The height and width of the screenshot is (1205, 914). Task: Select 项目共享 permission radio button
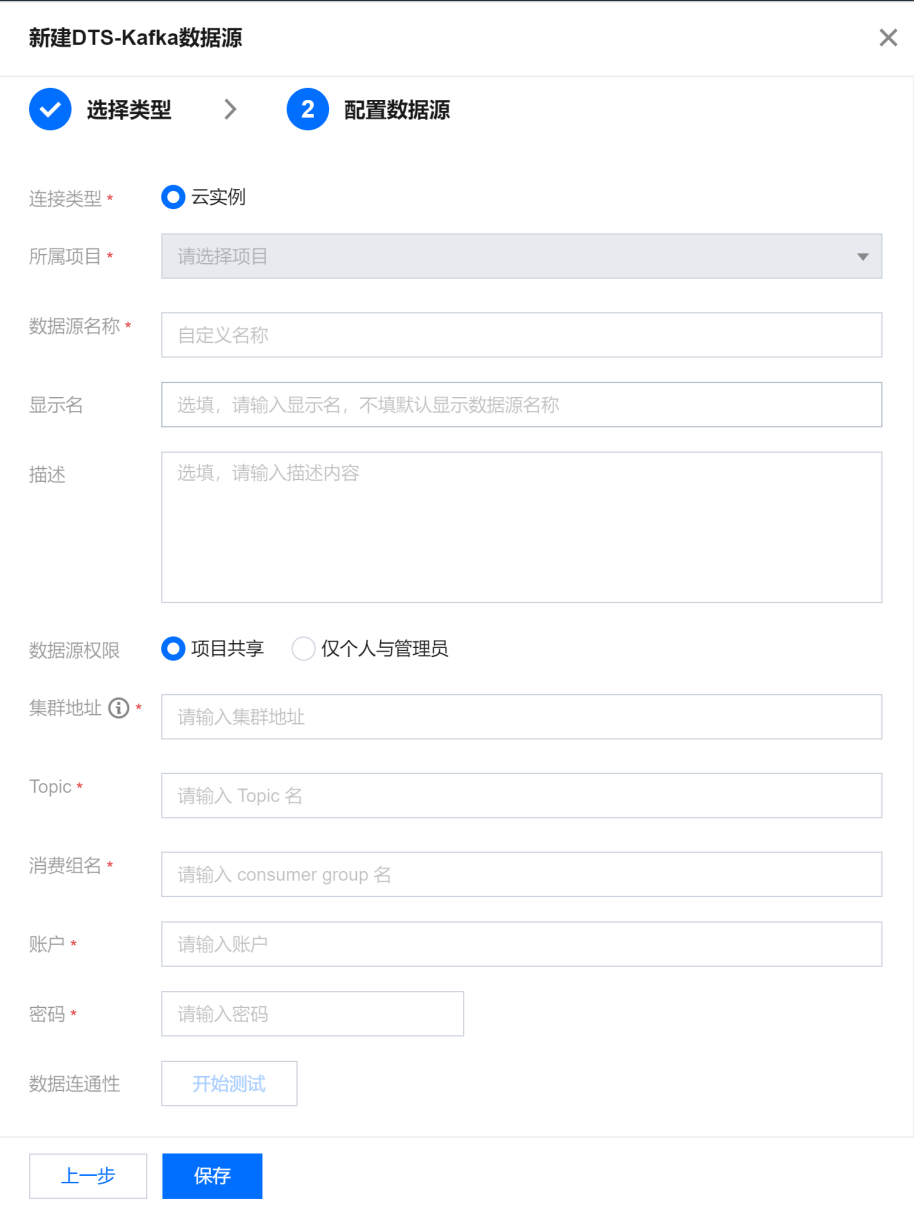(174, 649)
